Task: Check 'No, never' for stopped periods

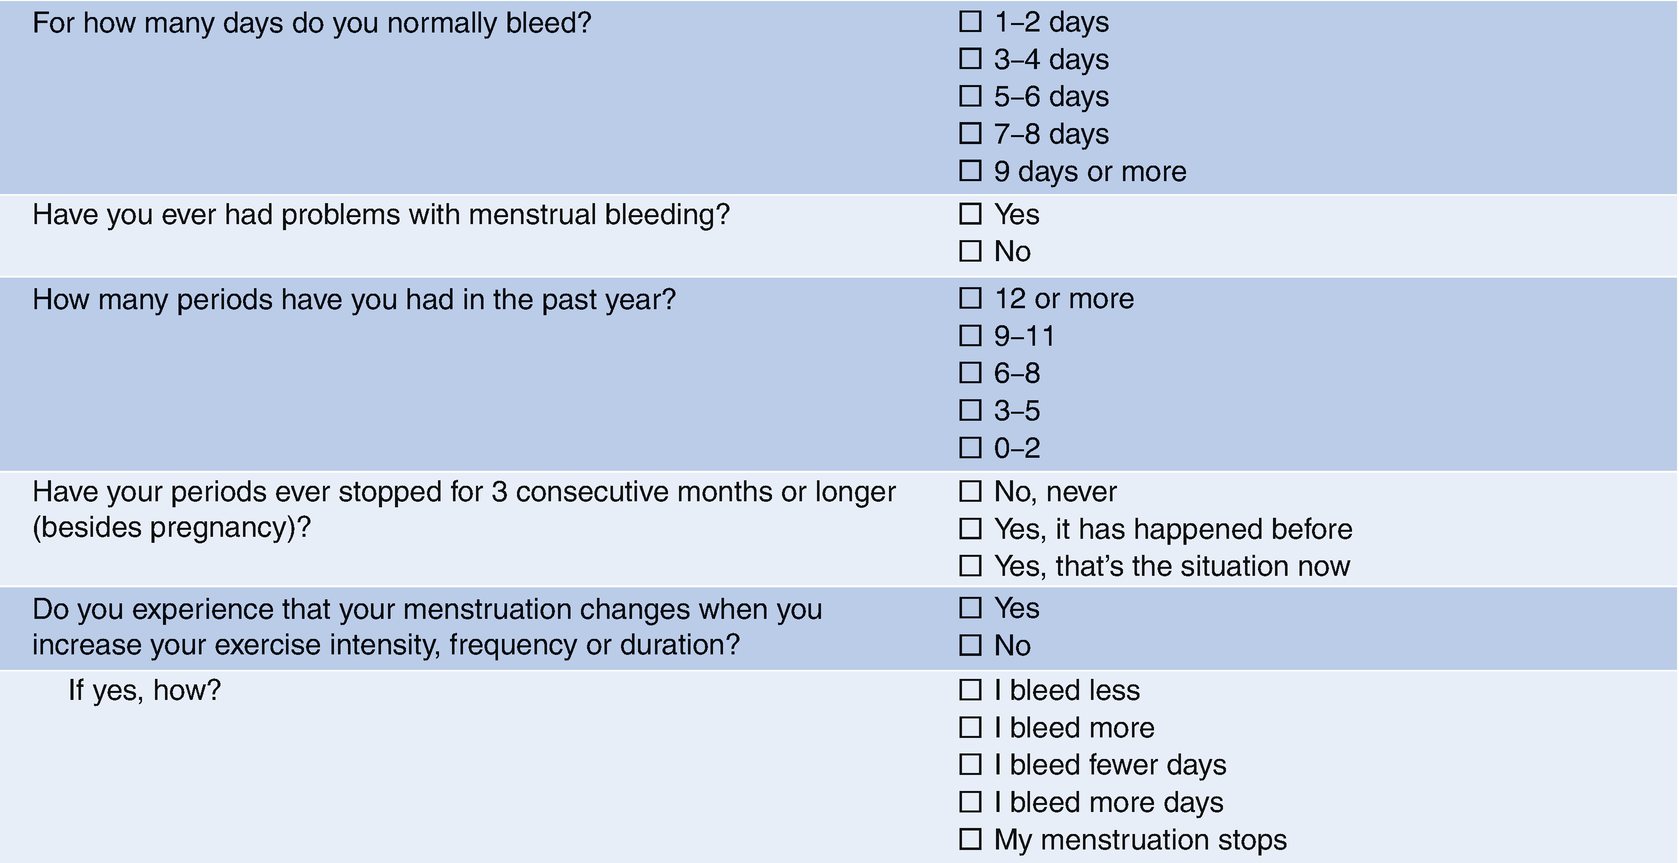Action: [970, 491]
